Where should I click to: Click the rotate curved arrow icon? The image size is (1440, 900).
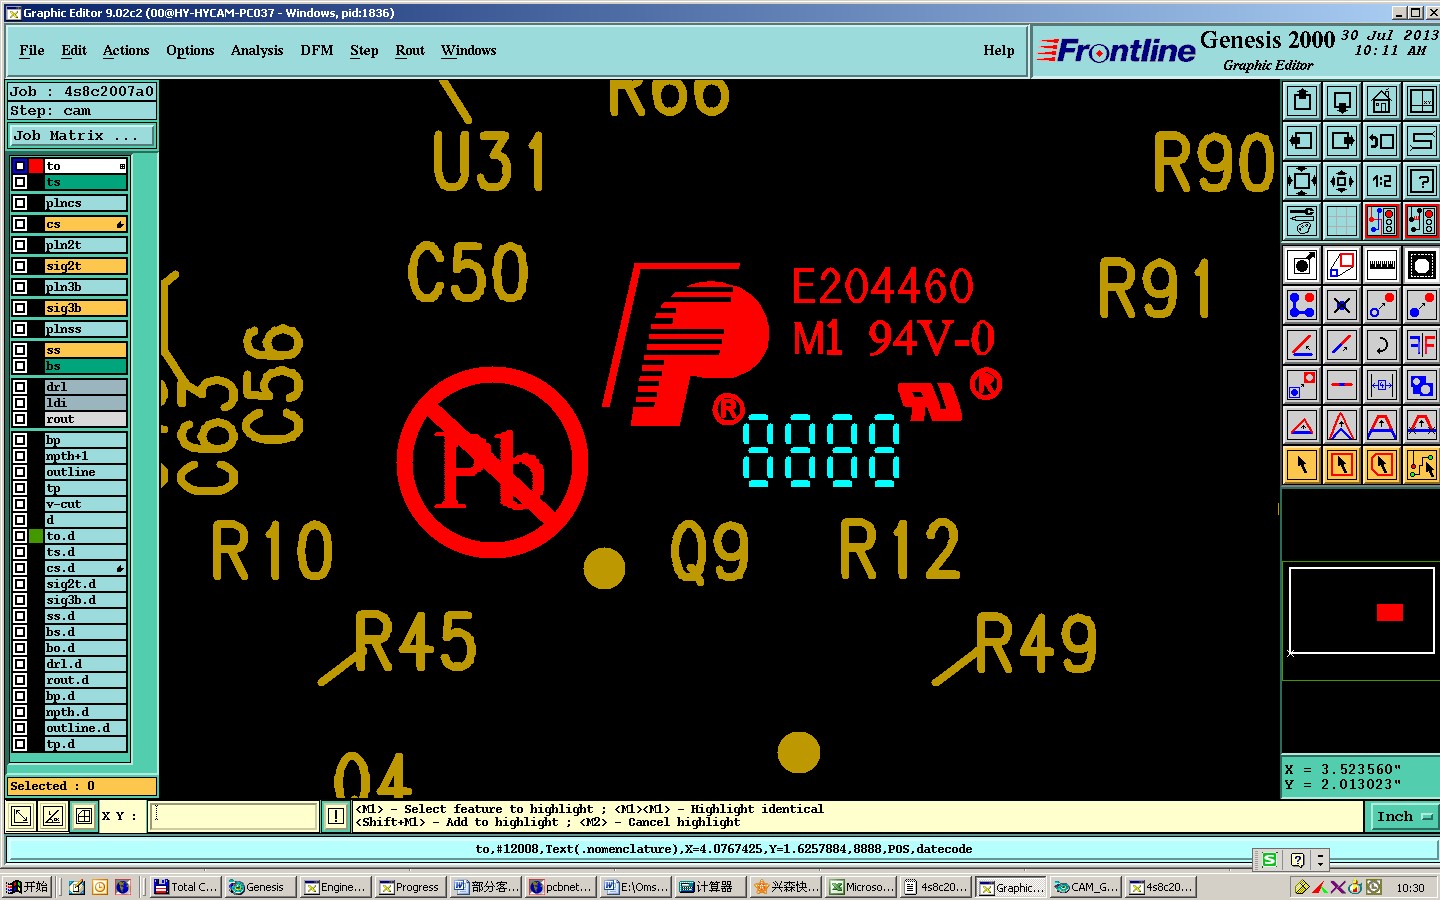(x=1382, y=345)
